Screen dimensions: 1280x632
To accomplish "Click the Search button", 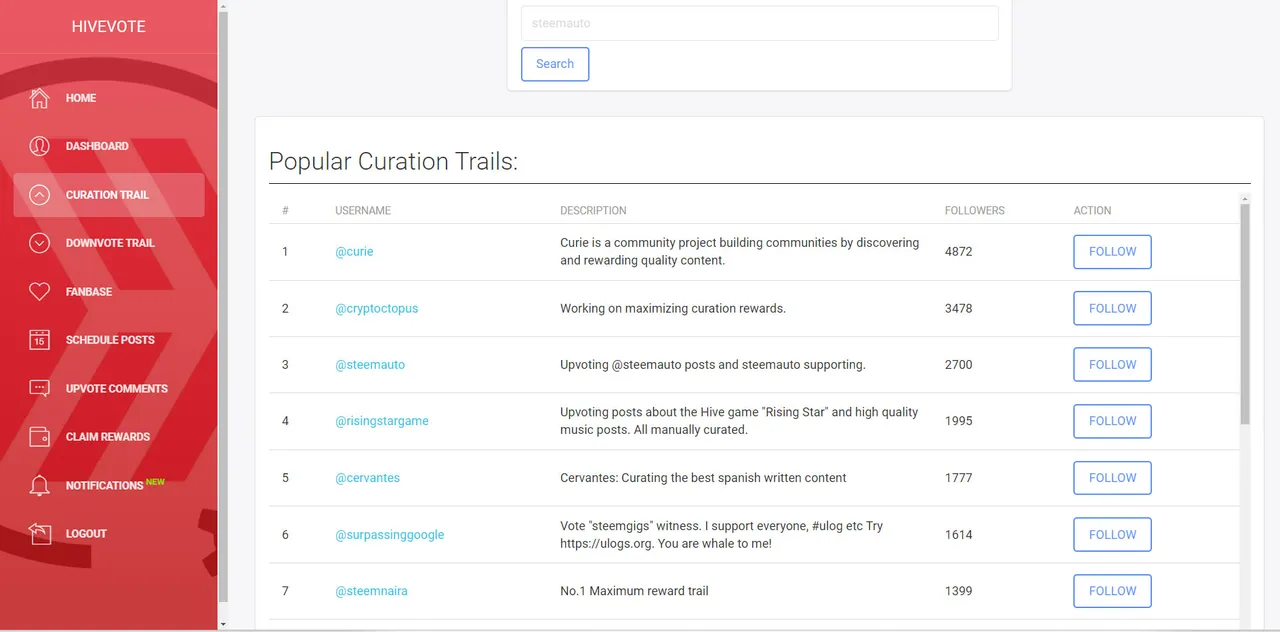I will coord(555,64).
